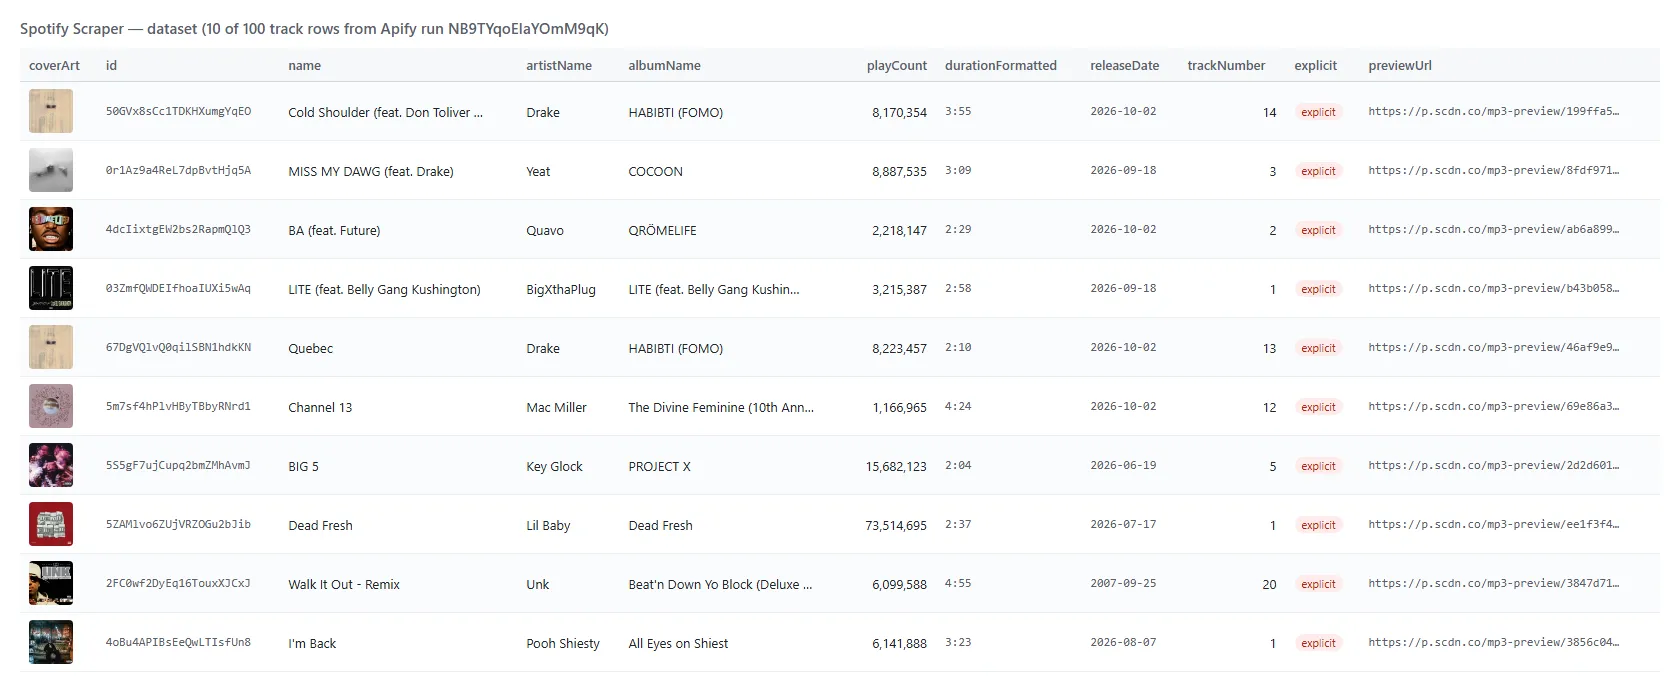1680x690 pixels.
Task: Click the durationFormatted column header
Action: [1001, 65]
